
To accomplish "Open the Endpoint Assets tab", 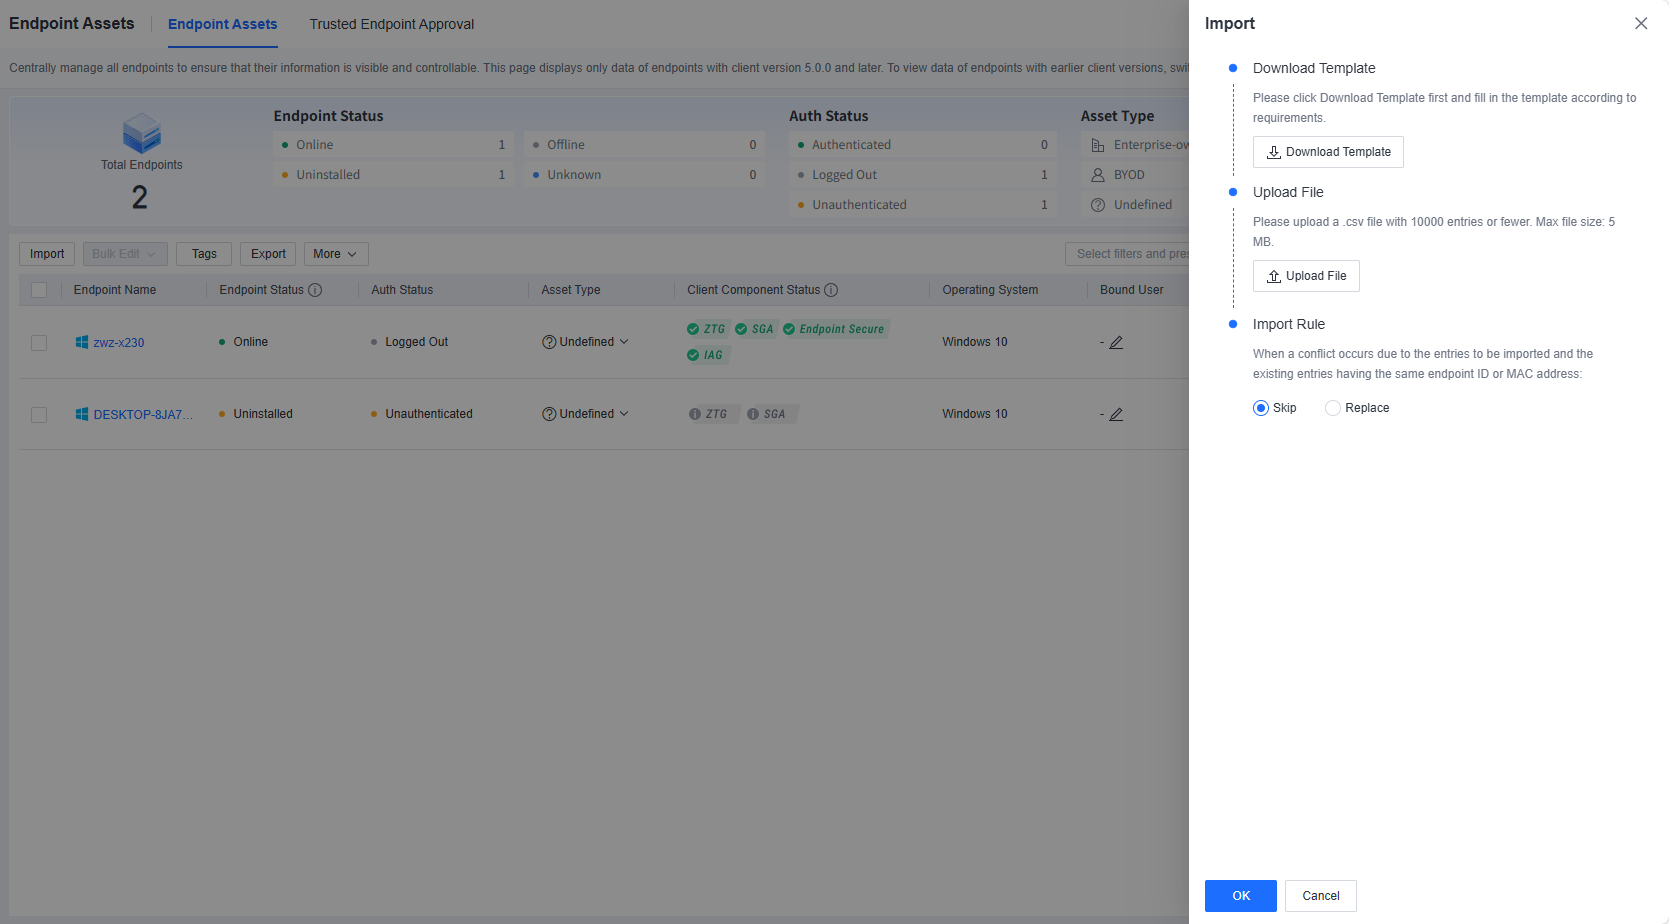I will point(223,24).
